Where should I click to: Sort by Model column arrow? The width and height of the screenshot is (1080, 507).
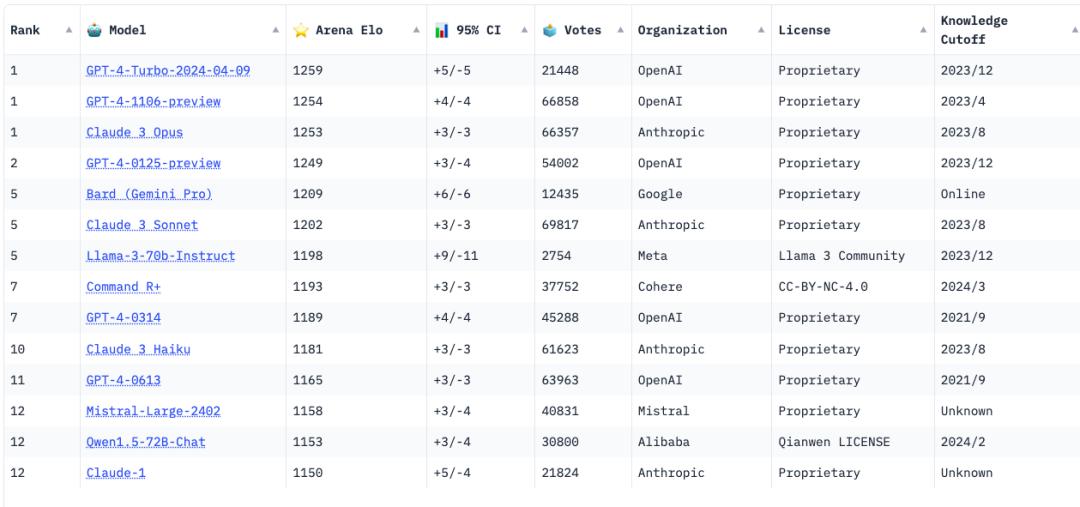pyautogui.click(x=276, y=30)
